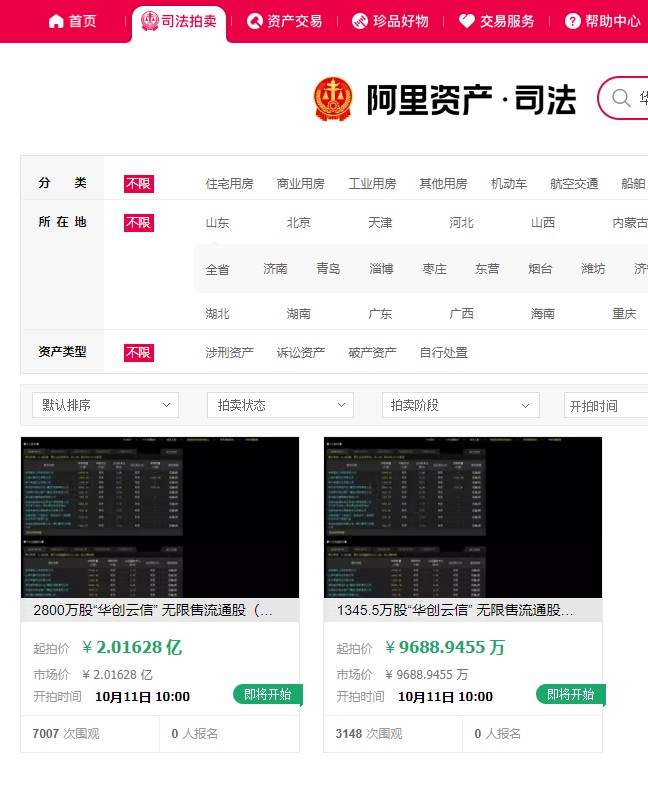
Task: Click the 7007 次围观 view count
Action: point(66,733)
